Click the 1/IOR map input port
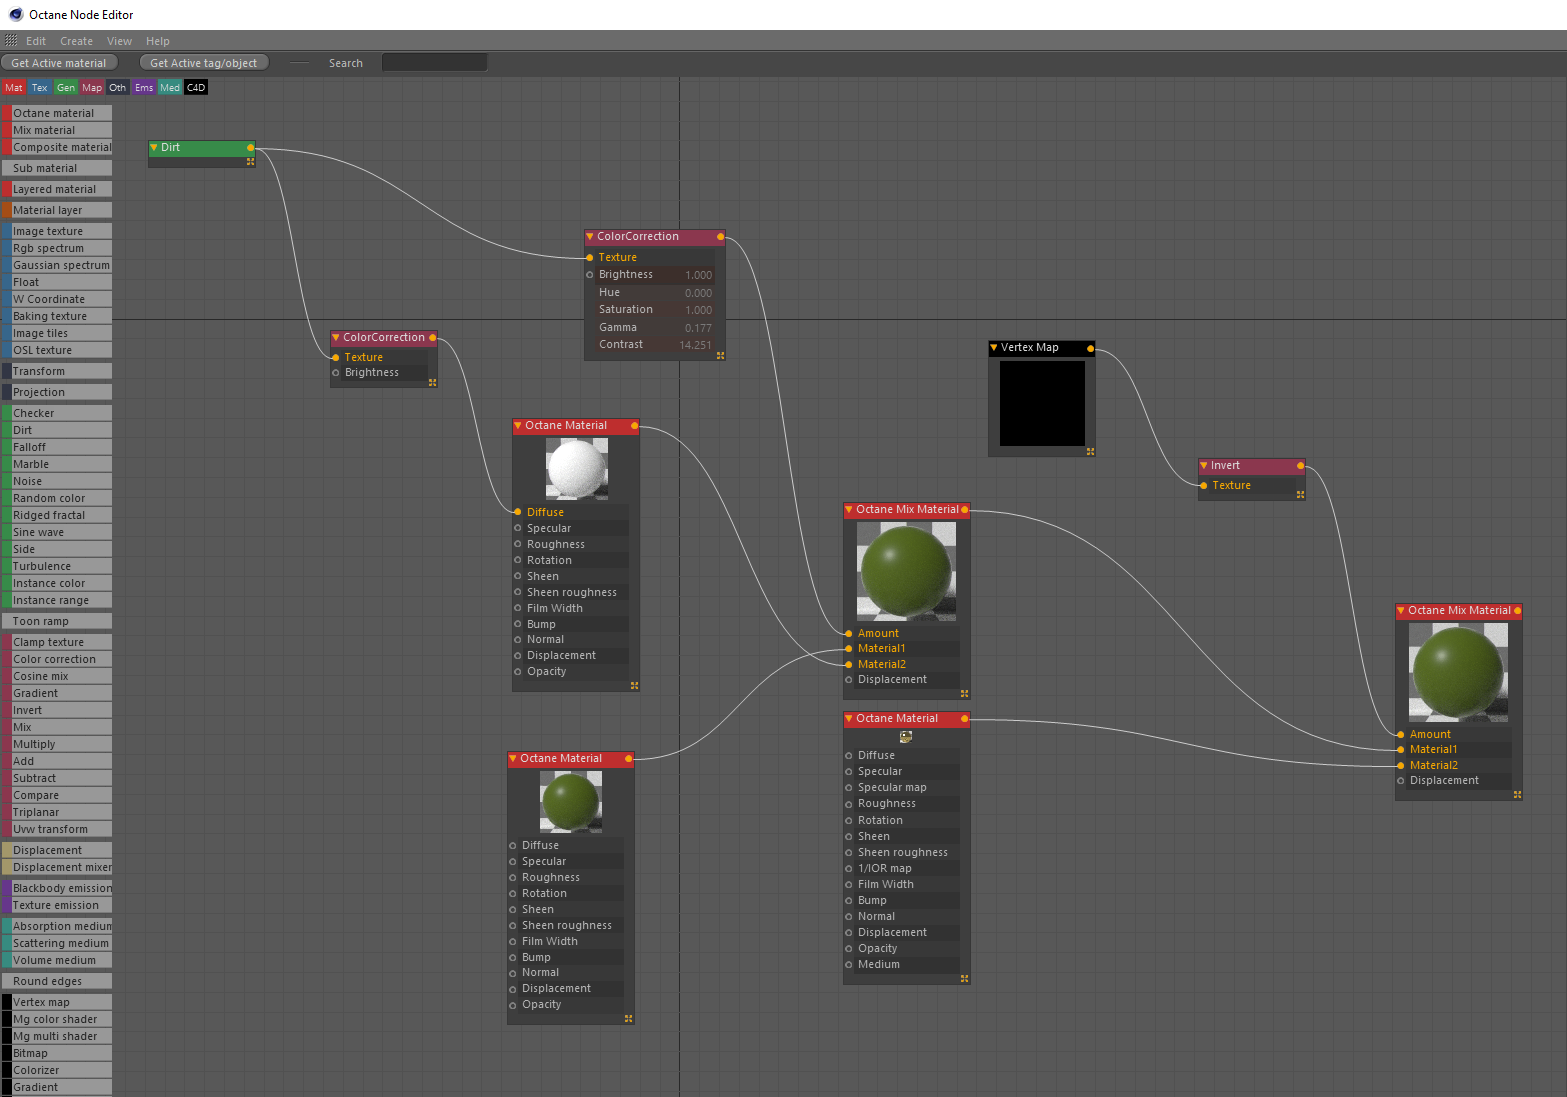Screen dimensions: 1567x1097 click(x=849, y=869)
